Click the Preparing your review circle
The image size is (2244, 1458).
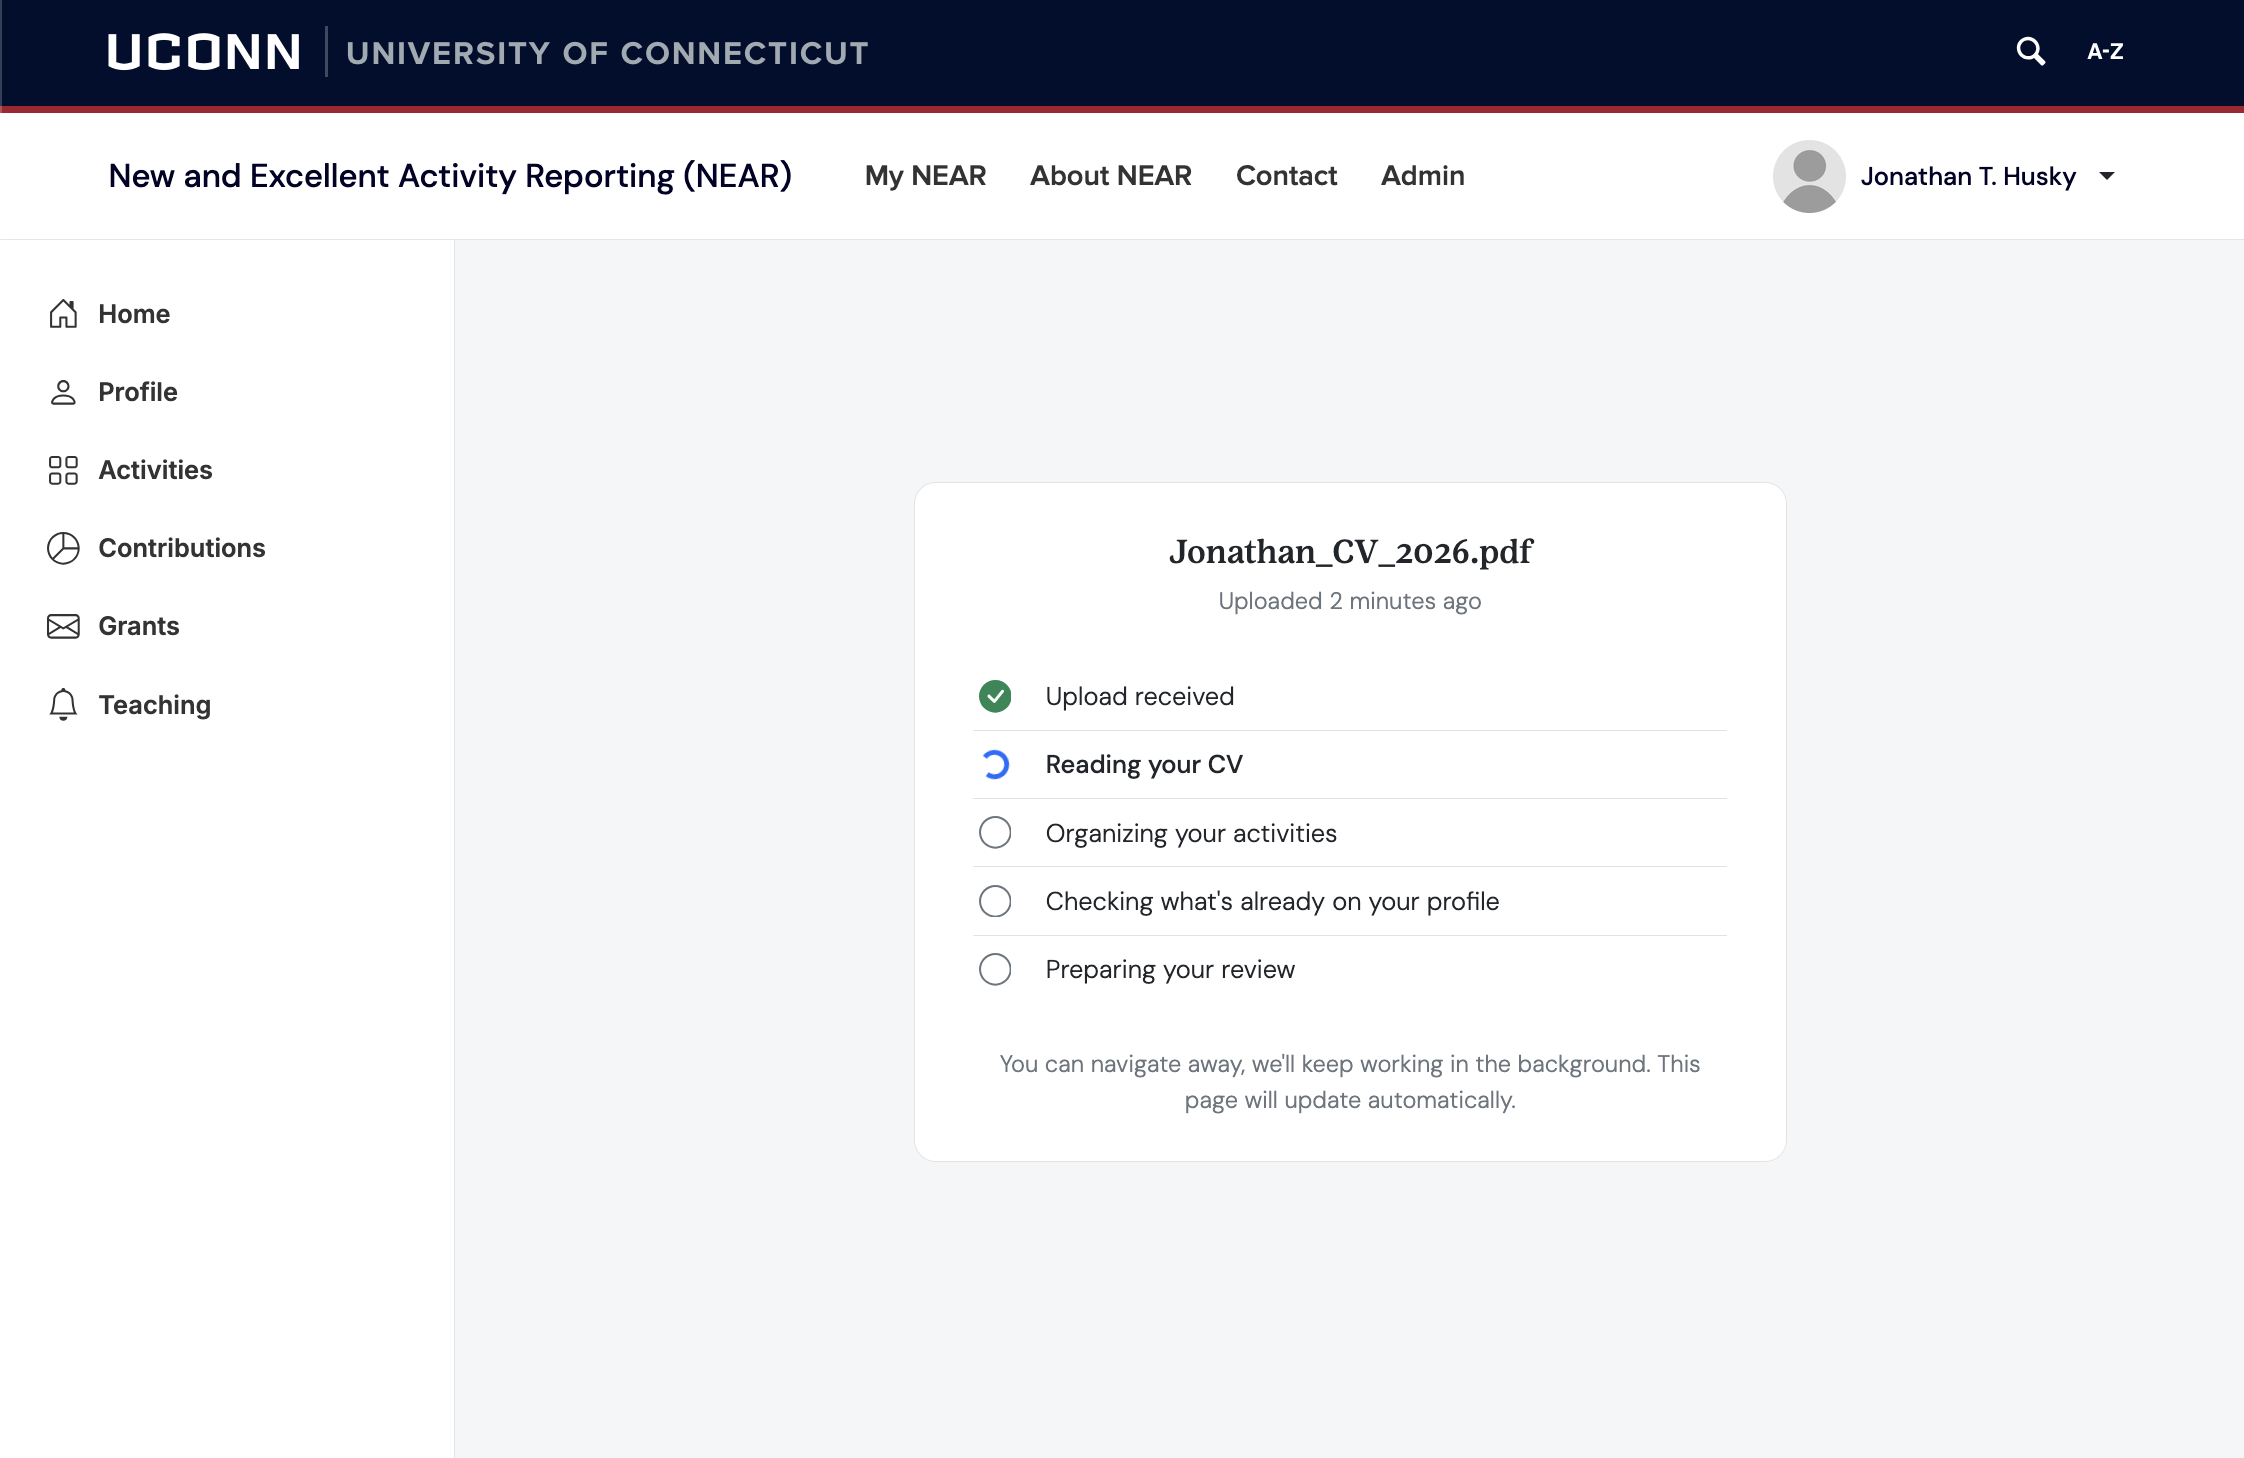(995, 969)
